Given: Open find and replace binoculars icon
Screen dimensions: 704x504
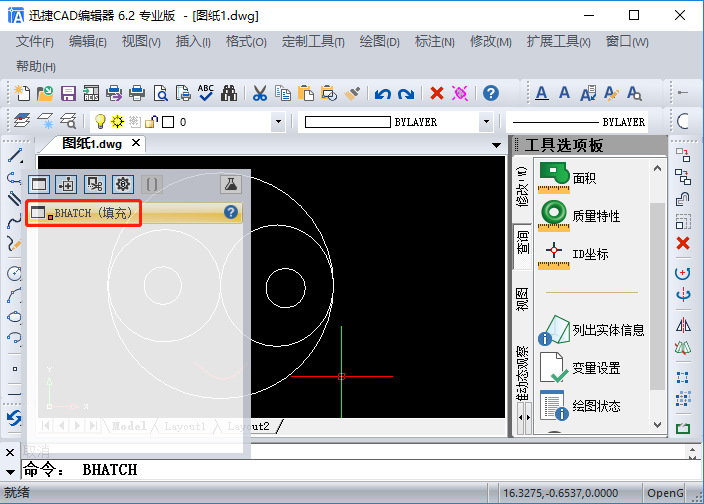Looking at the screenshot, I should coord(229,93).
